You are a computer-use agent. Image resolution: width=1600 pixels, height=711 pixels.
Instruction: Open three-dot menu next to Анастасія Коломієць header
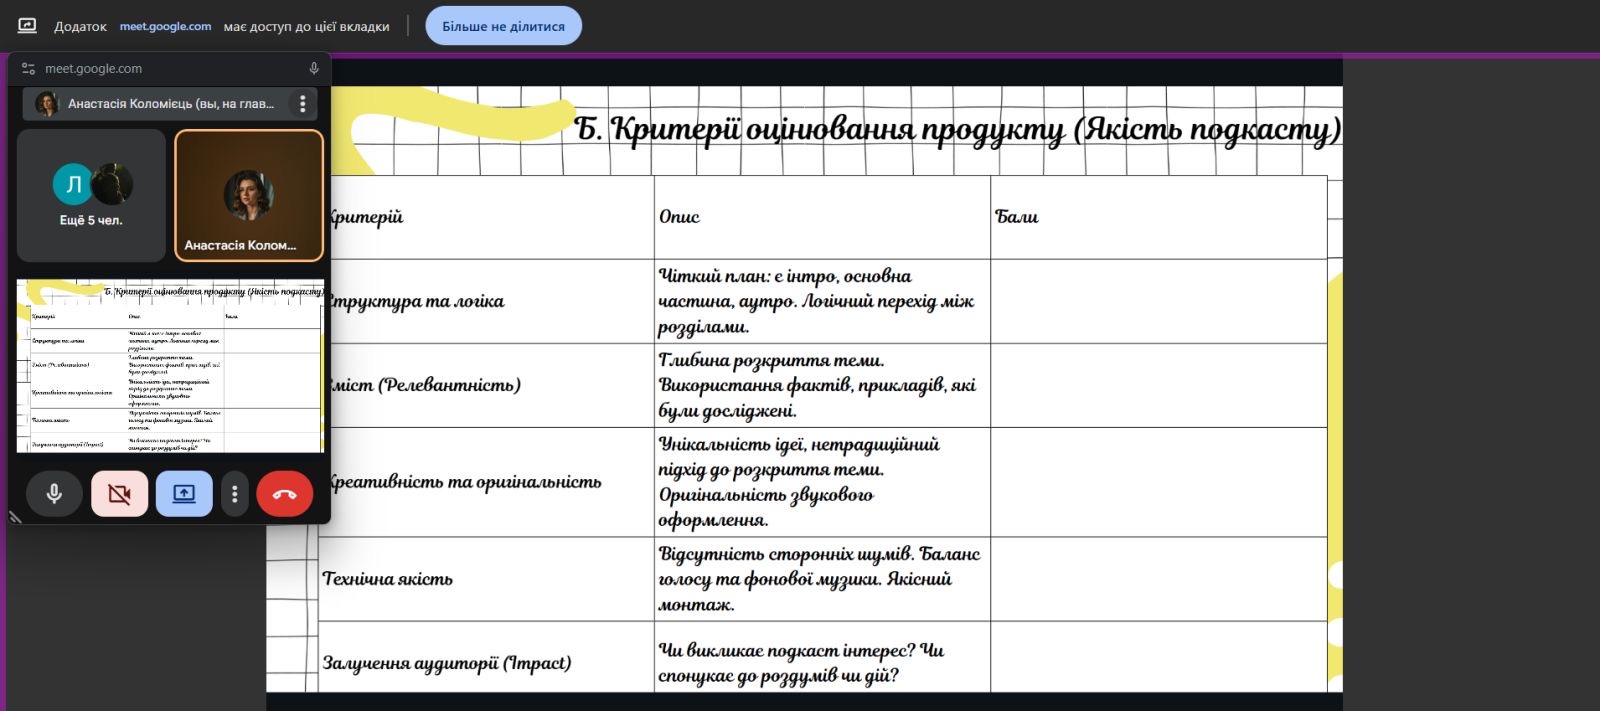302,104
